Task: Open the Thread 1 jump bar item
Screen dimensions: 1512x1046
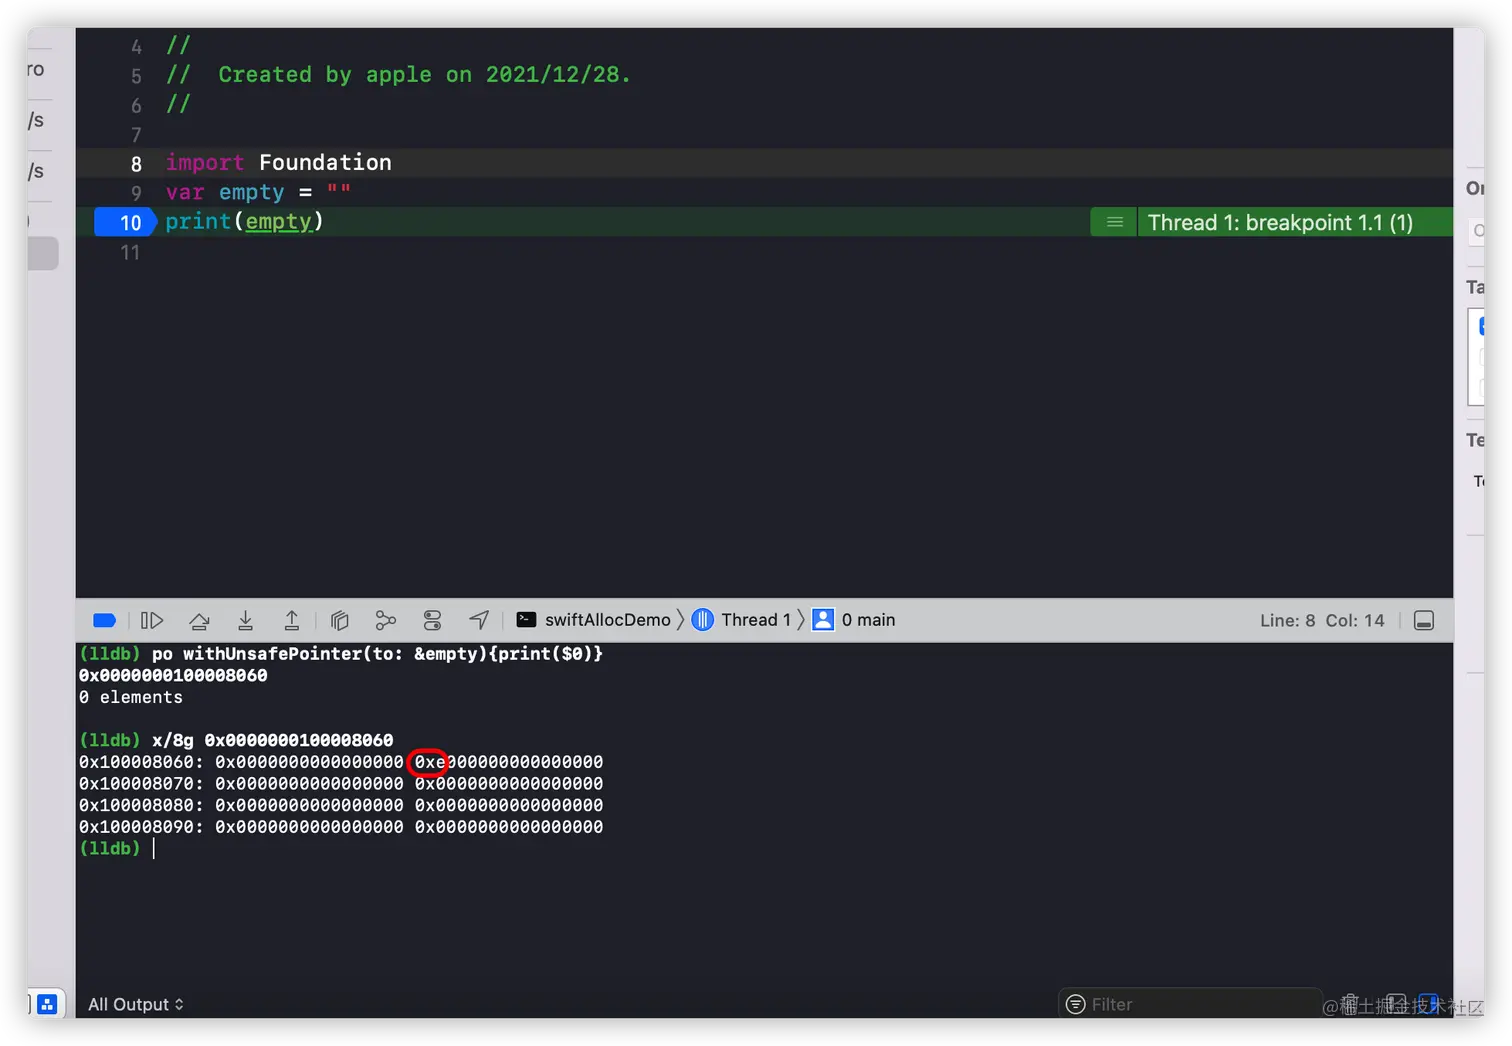Action: coord(741,620)
